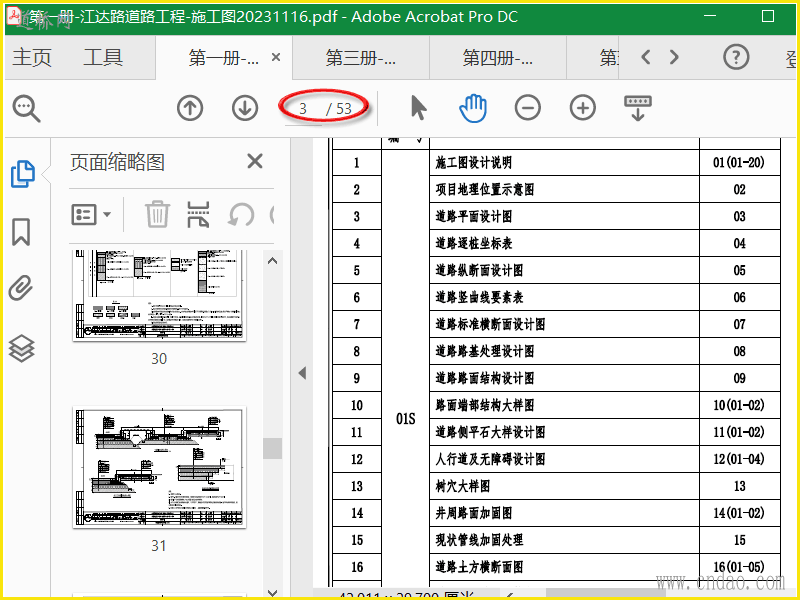Screen dimensions: 800x600
Task: Click the page 30 thumbnail number label
Action: pos(159,359)
